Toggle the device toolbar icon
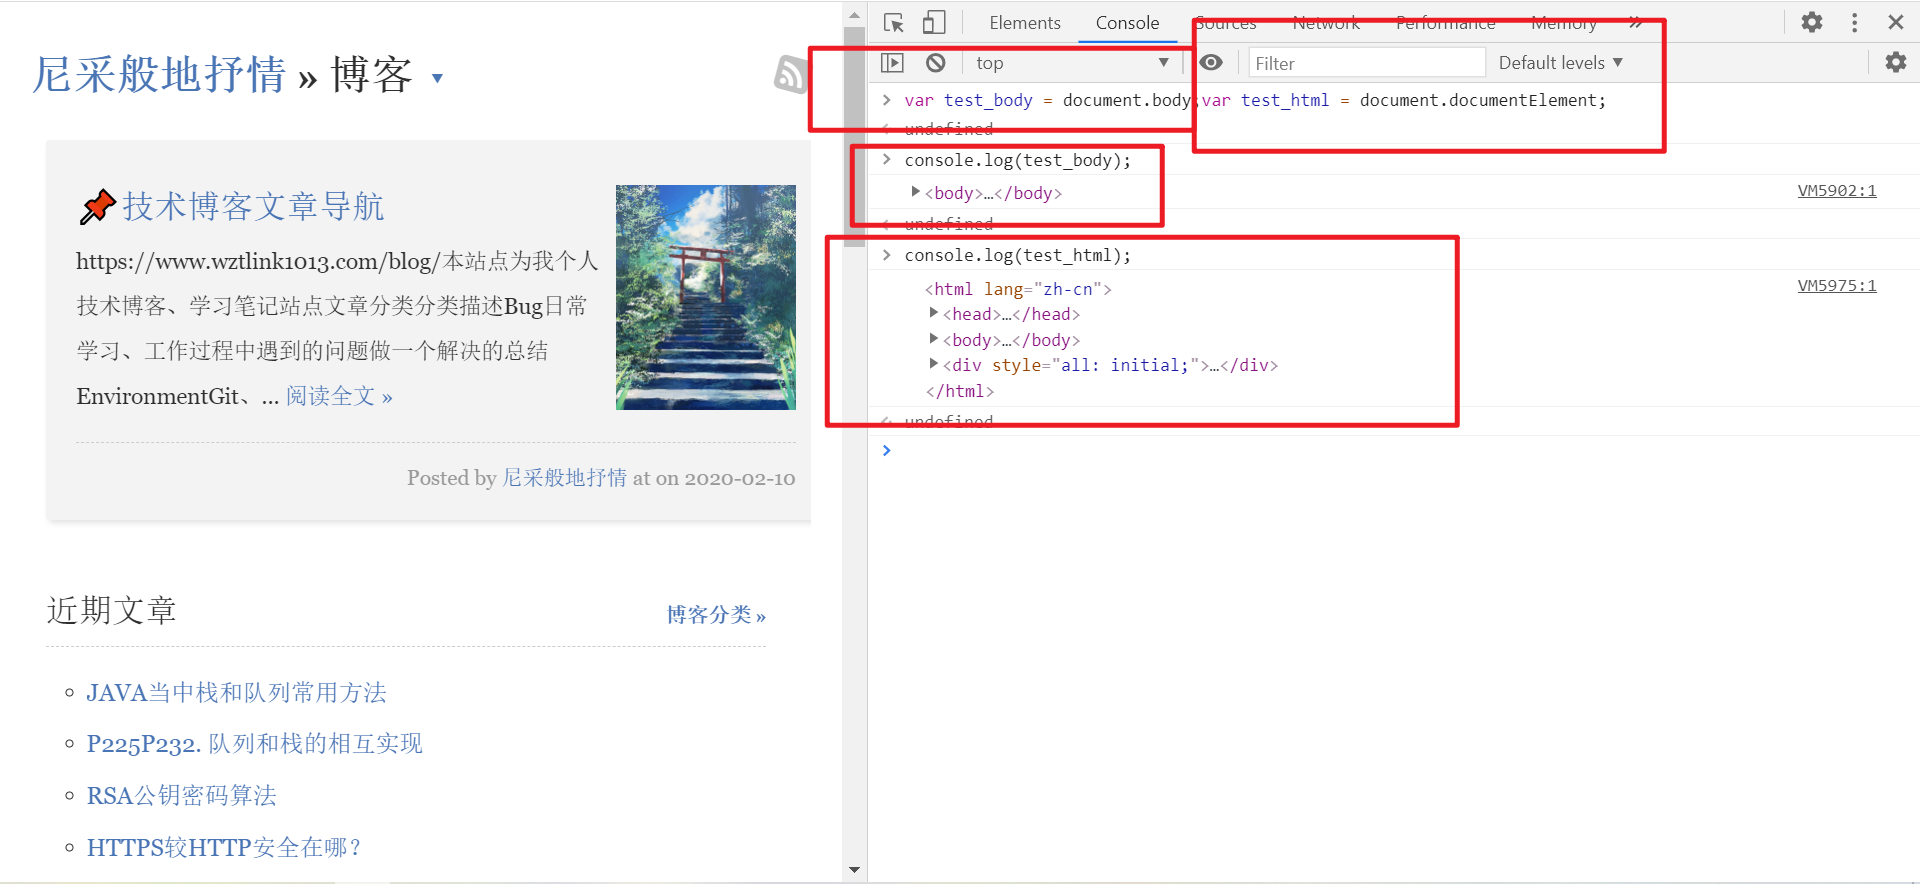Image resolution: width=1920 pixels, height=884 pixels. click(933, 22)
